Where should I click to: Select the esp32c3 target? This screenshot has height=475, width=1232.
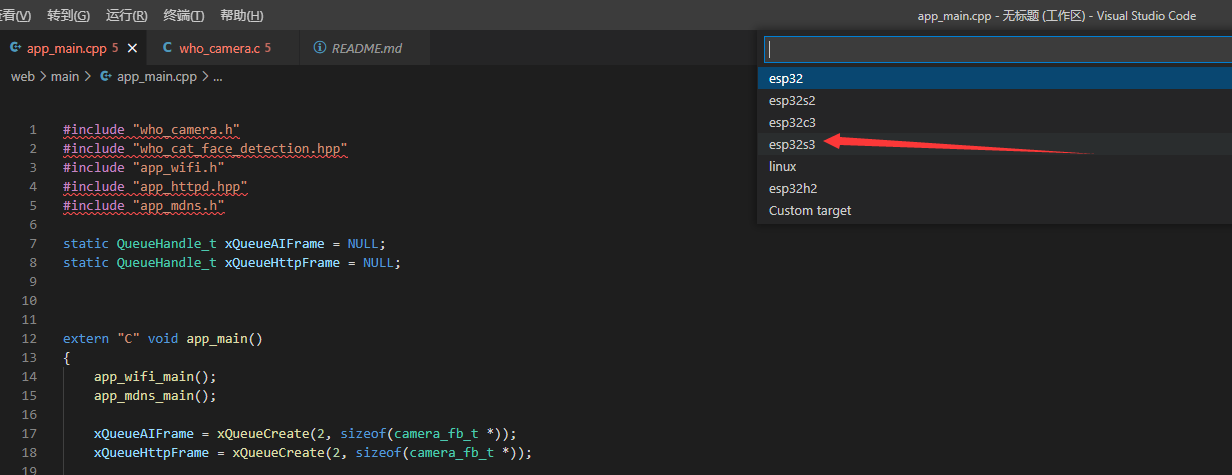coord(994,122)
